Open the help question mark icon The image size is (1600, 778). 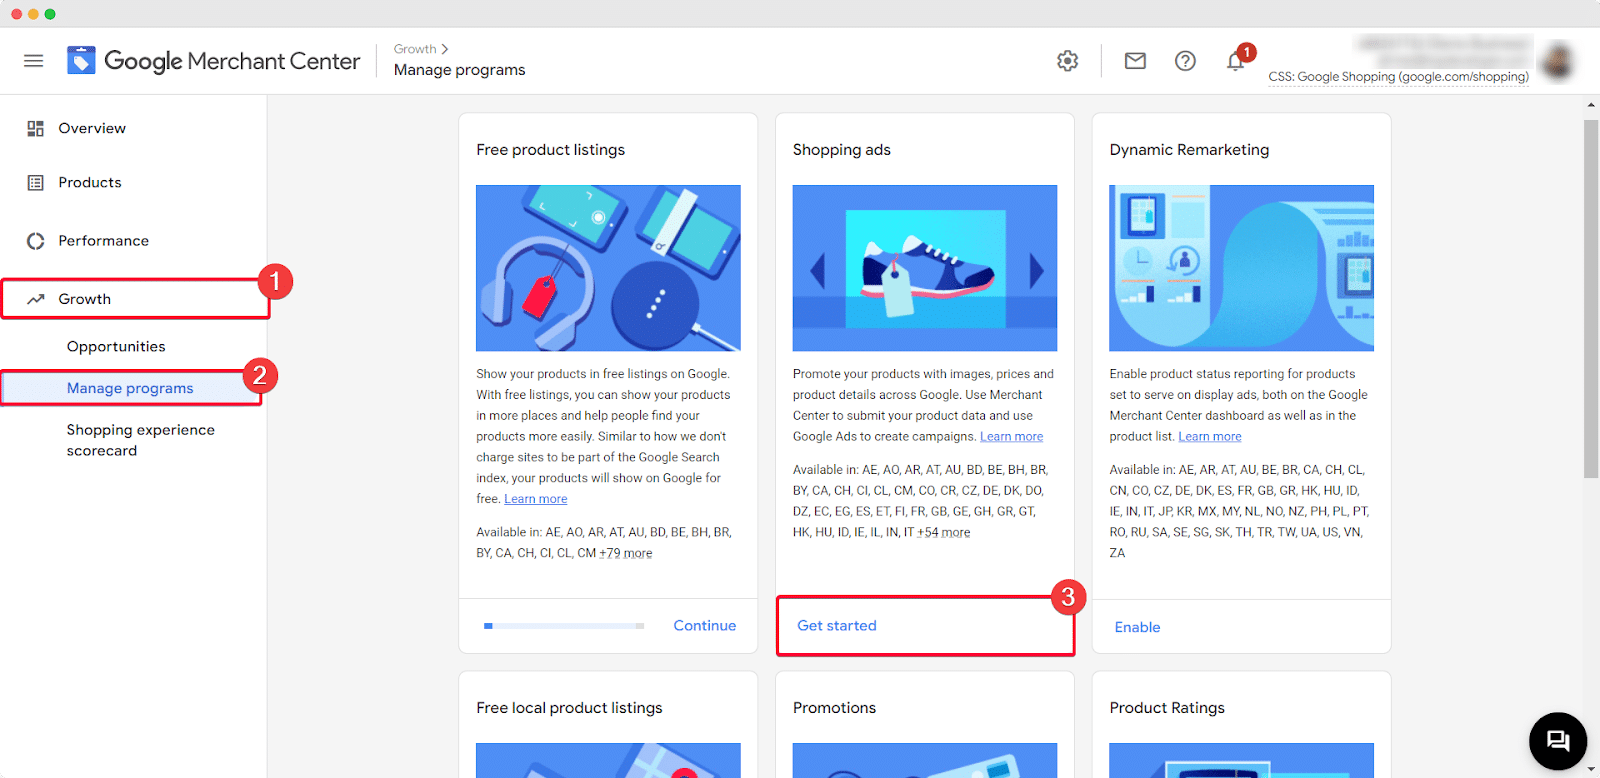1185,61
